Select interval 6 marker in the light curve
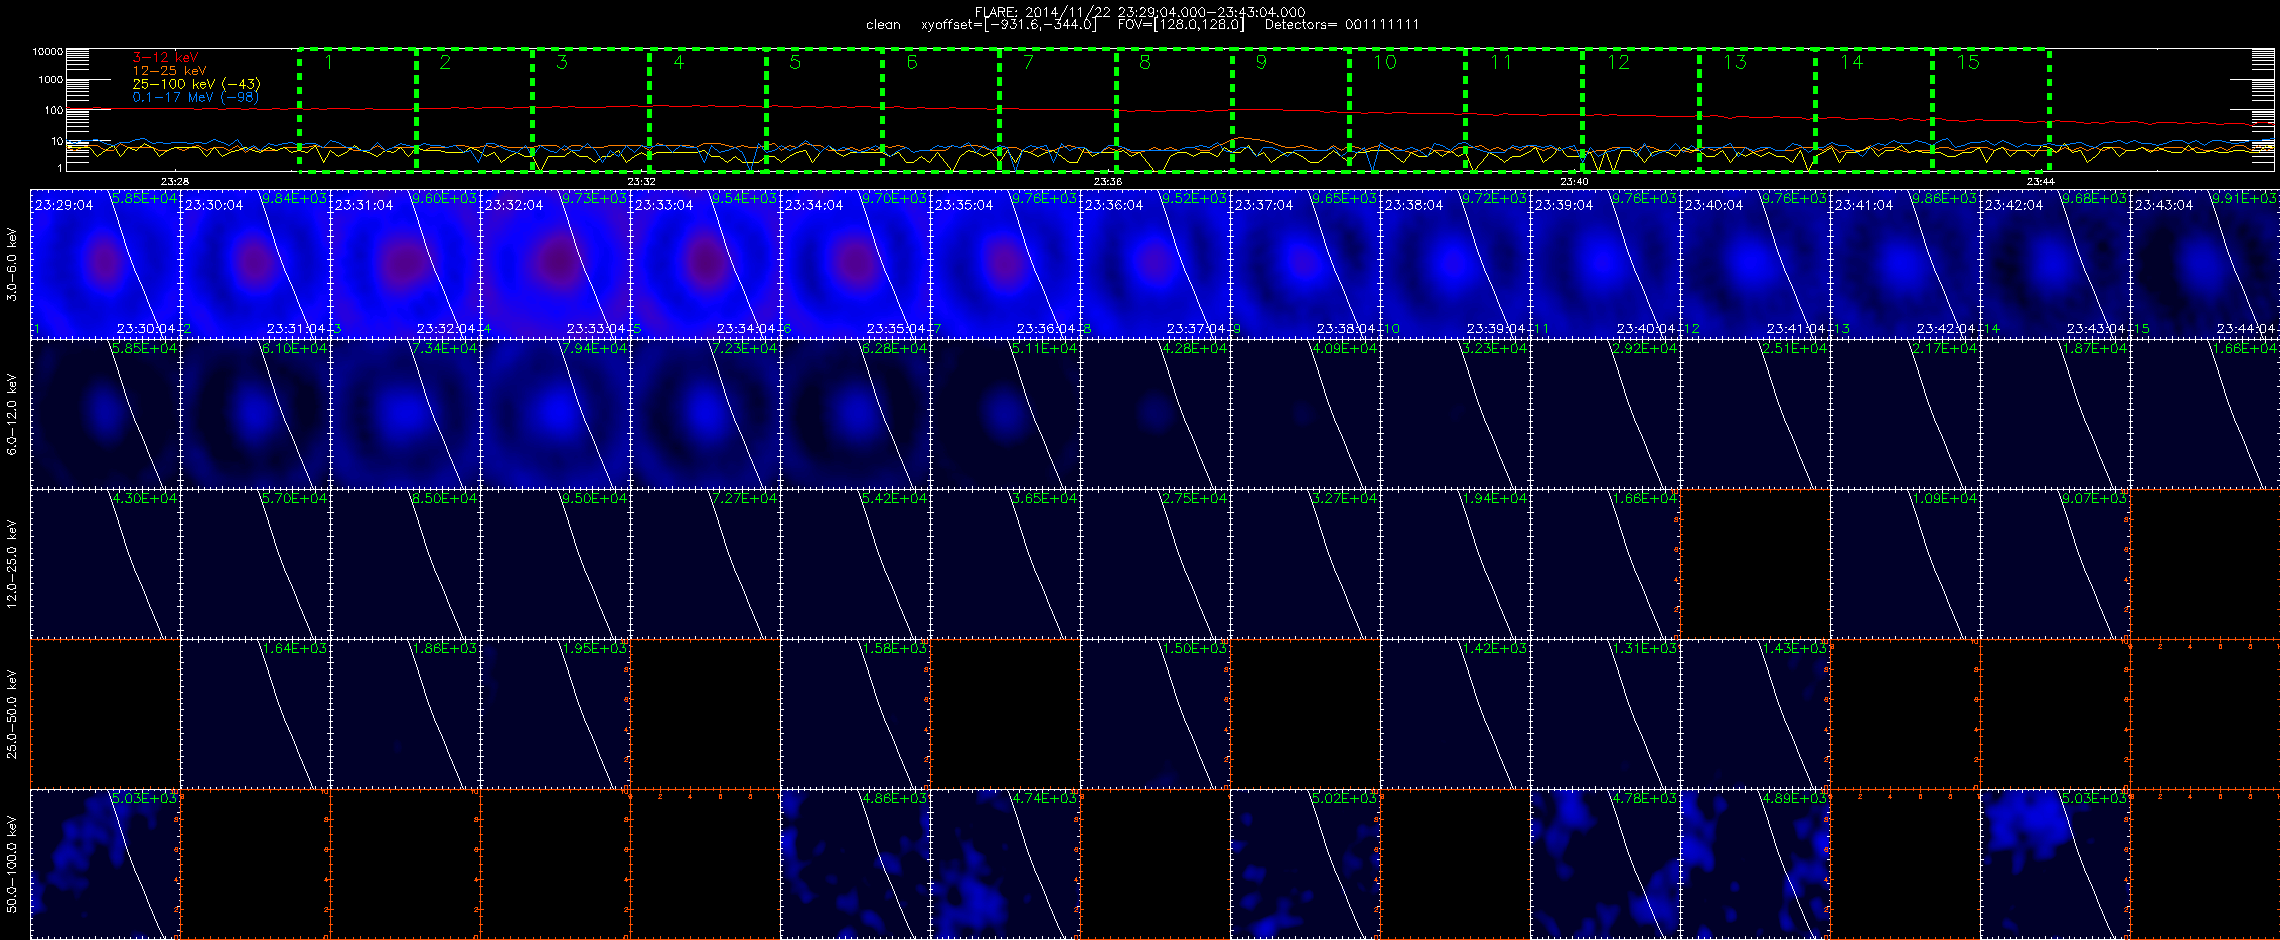 tap(912, 62)
